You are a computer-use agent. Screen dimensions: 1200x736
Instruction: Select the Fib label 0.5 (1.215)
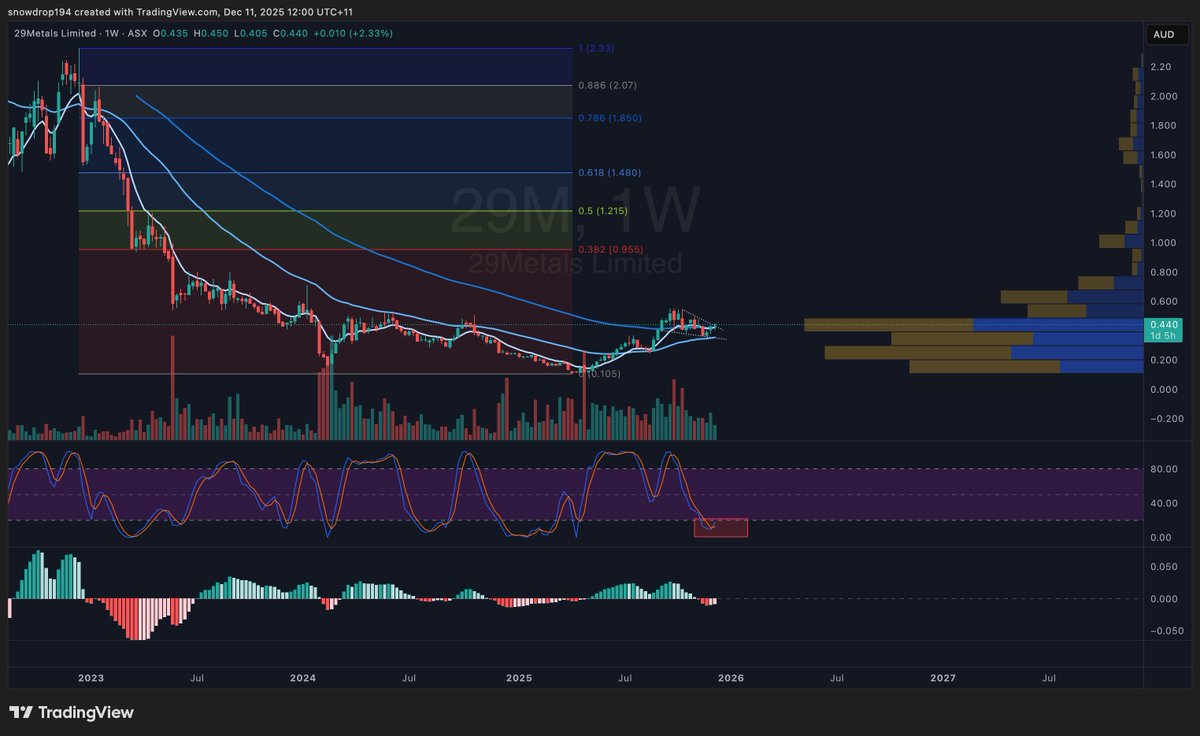[x=603, y=211]
